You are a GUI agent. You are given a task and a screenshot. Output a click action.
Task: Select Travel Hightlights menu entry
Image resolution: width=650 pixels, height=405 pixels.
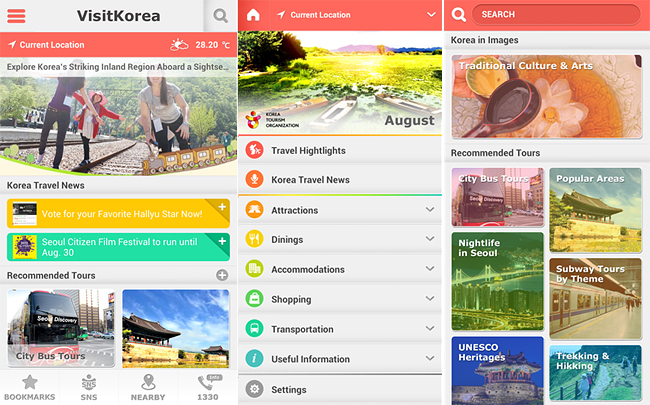click(x=340, y=150)
